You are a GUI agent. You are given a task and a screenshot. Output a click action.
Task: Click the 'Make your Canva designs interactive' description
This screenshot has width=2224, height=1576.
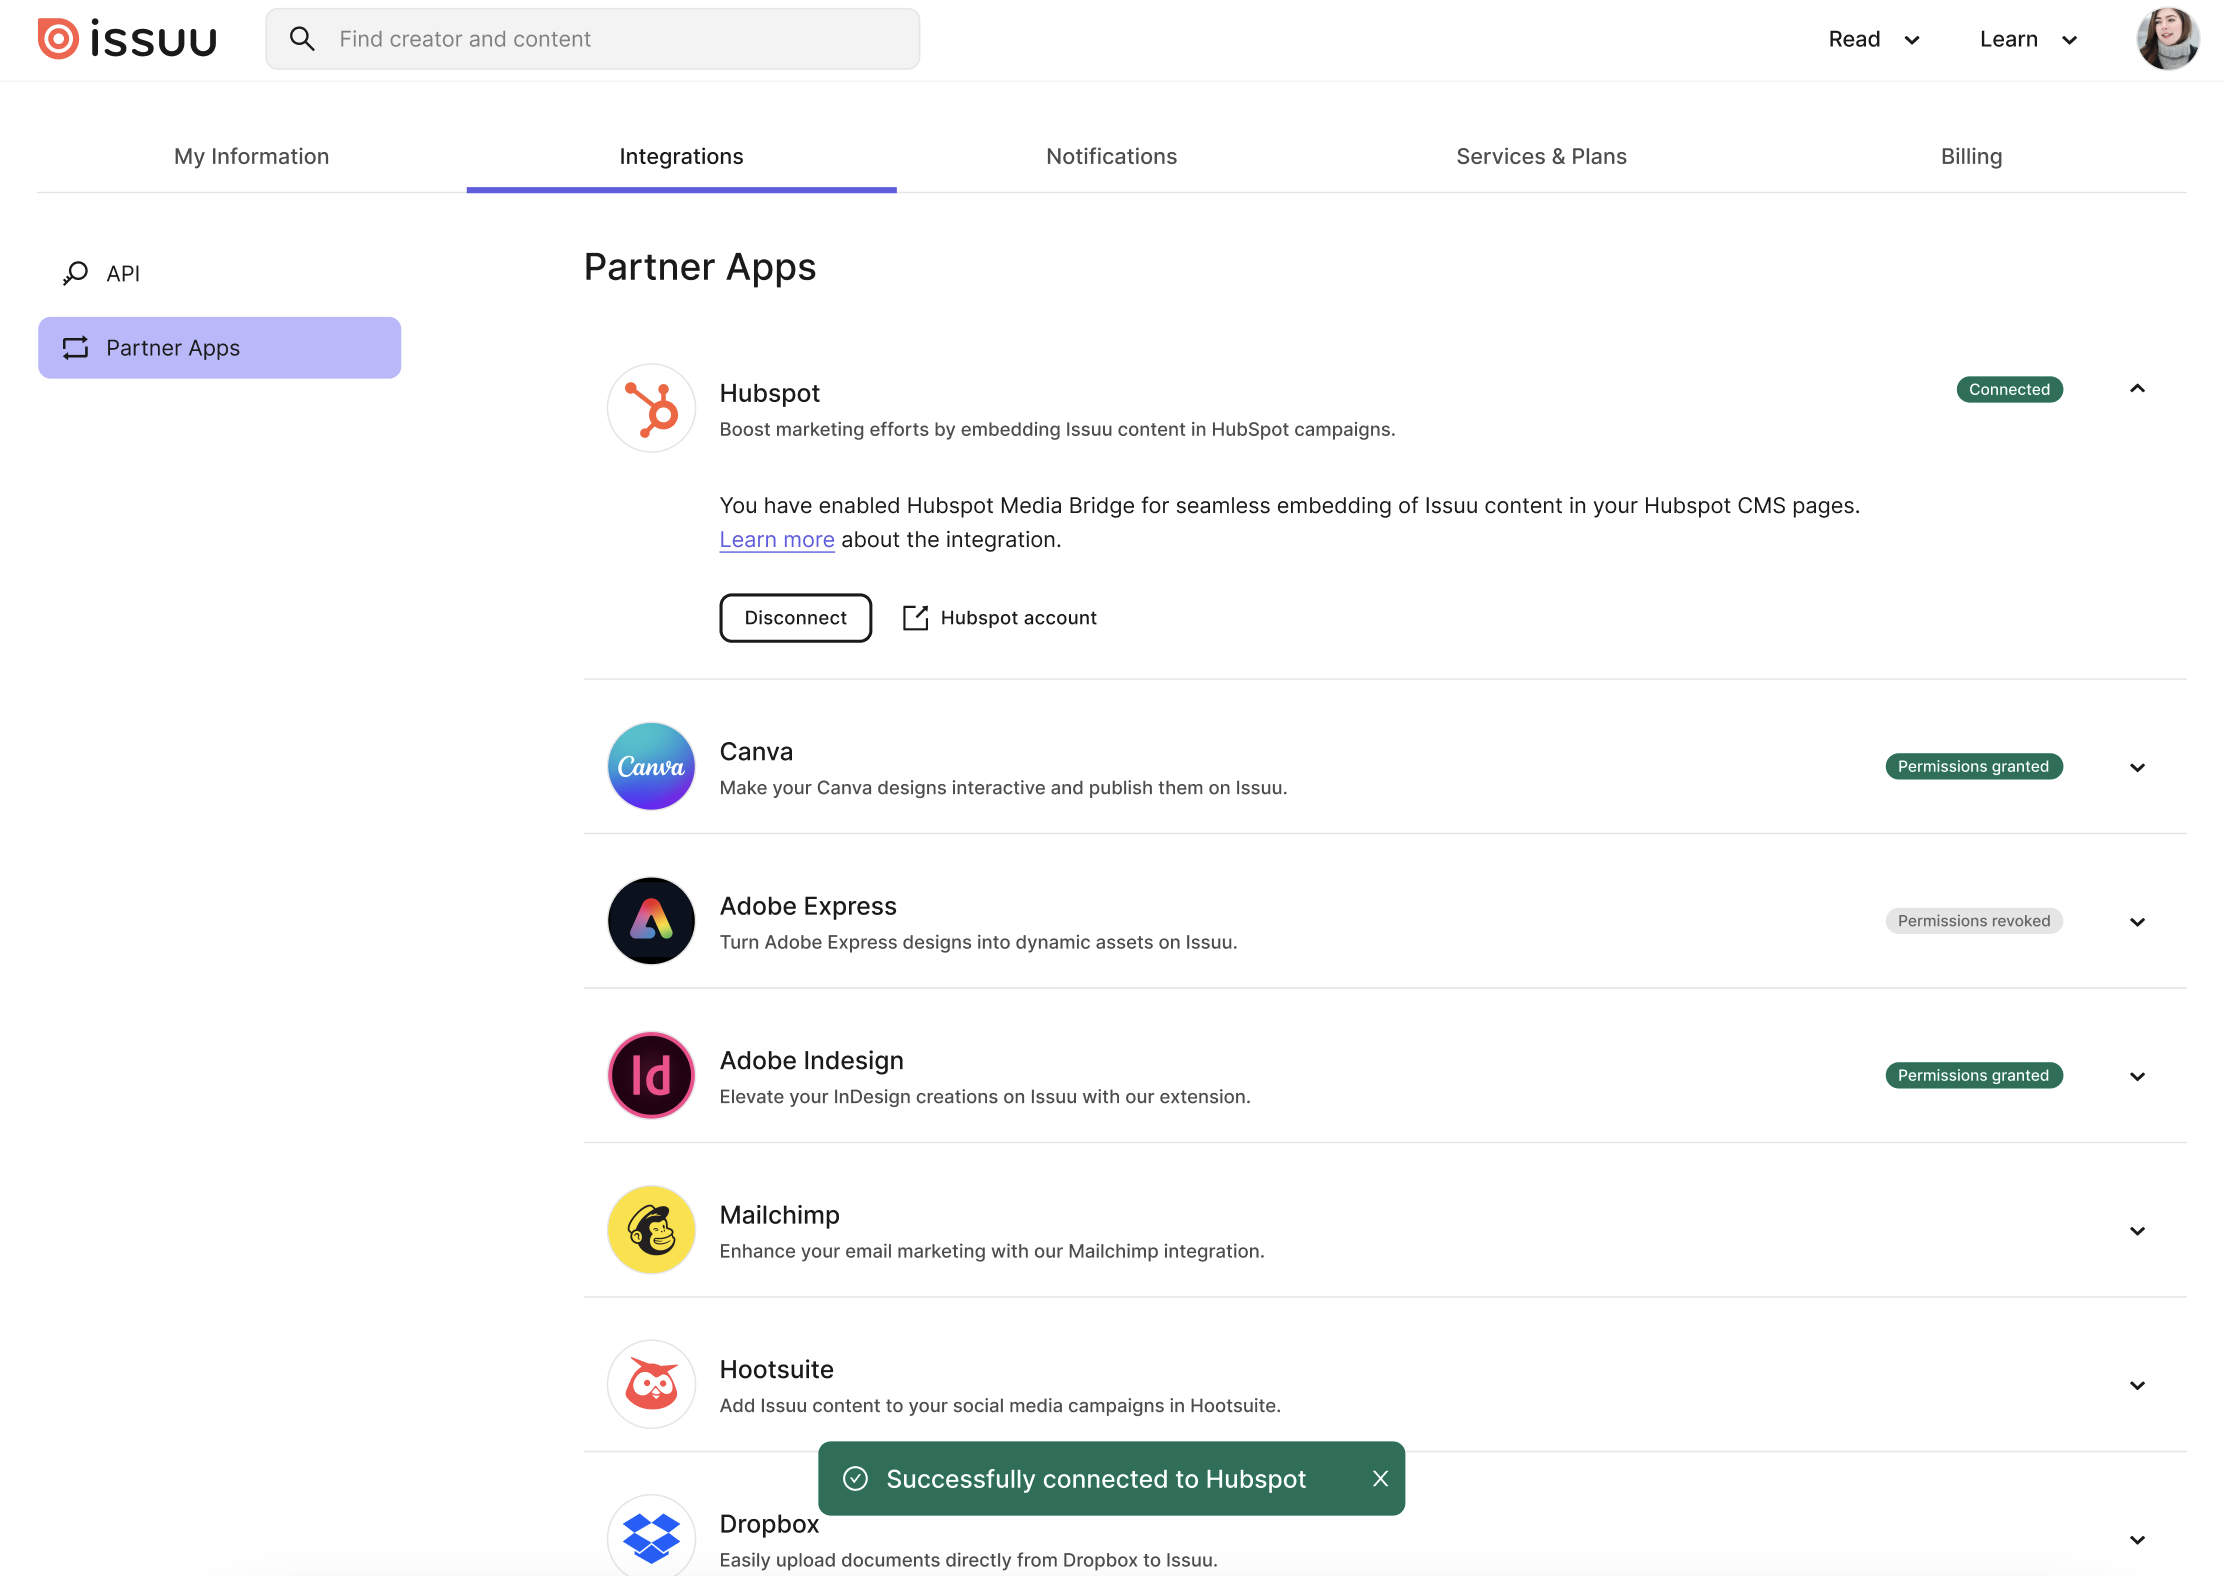[x=1003, y=788]
